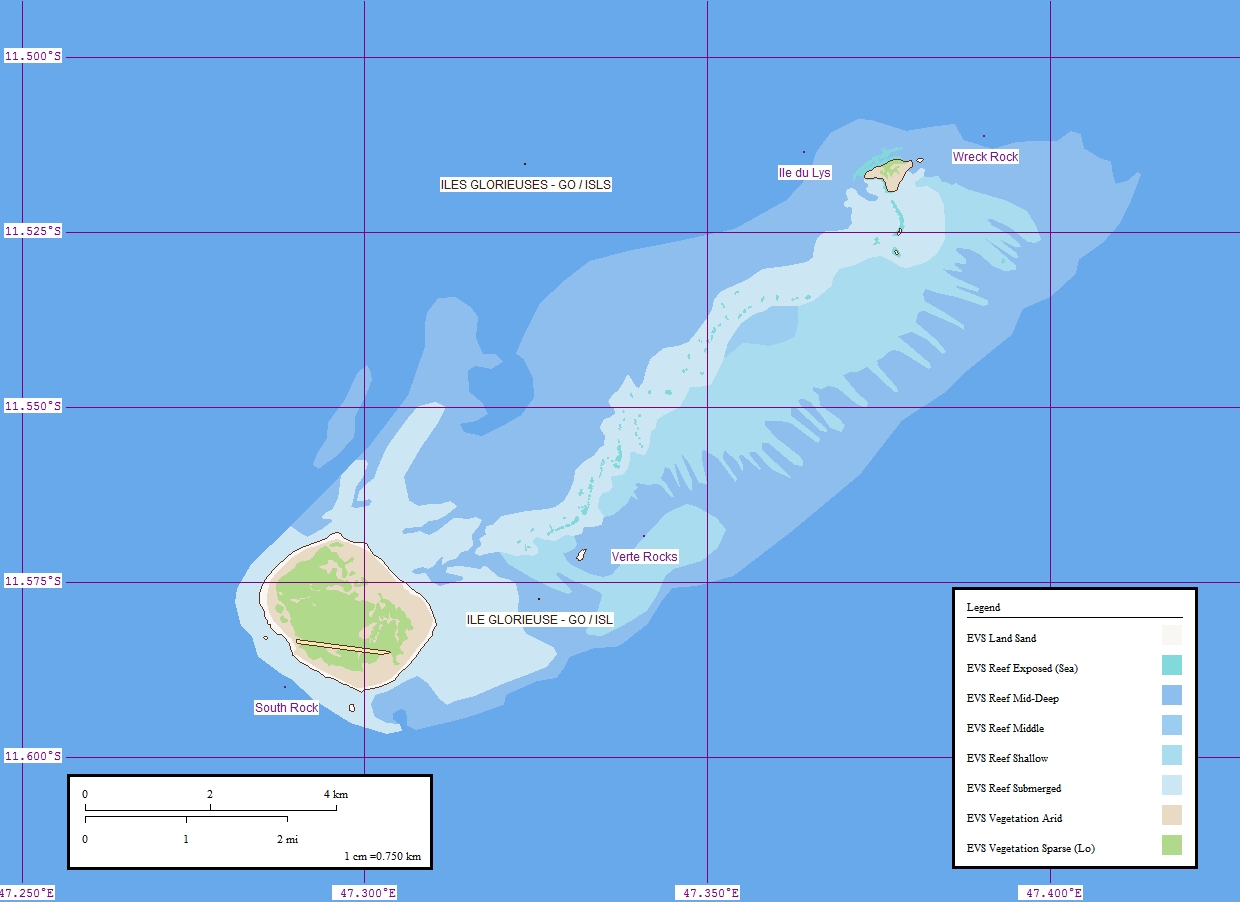This screenshot has width=1240, height=902.
Task: Click the 4 km scale bar mark
Action: coord(336,795)
